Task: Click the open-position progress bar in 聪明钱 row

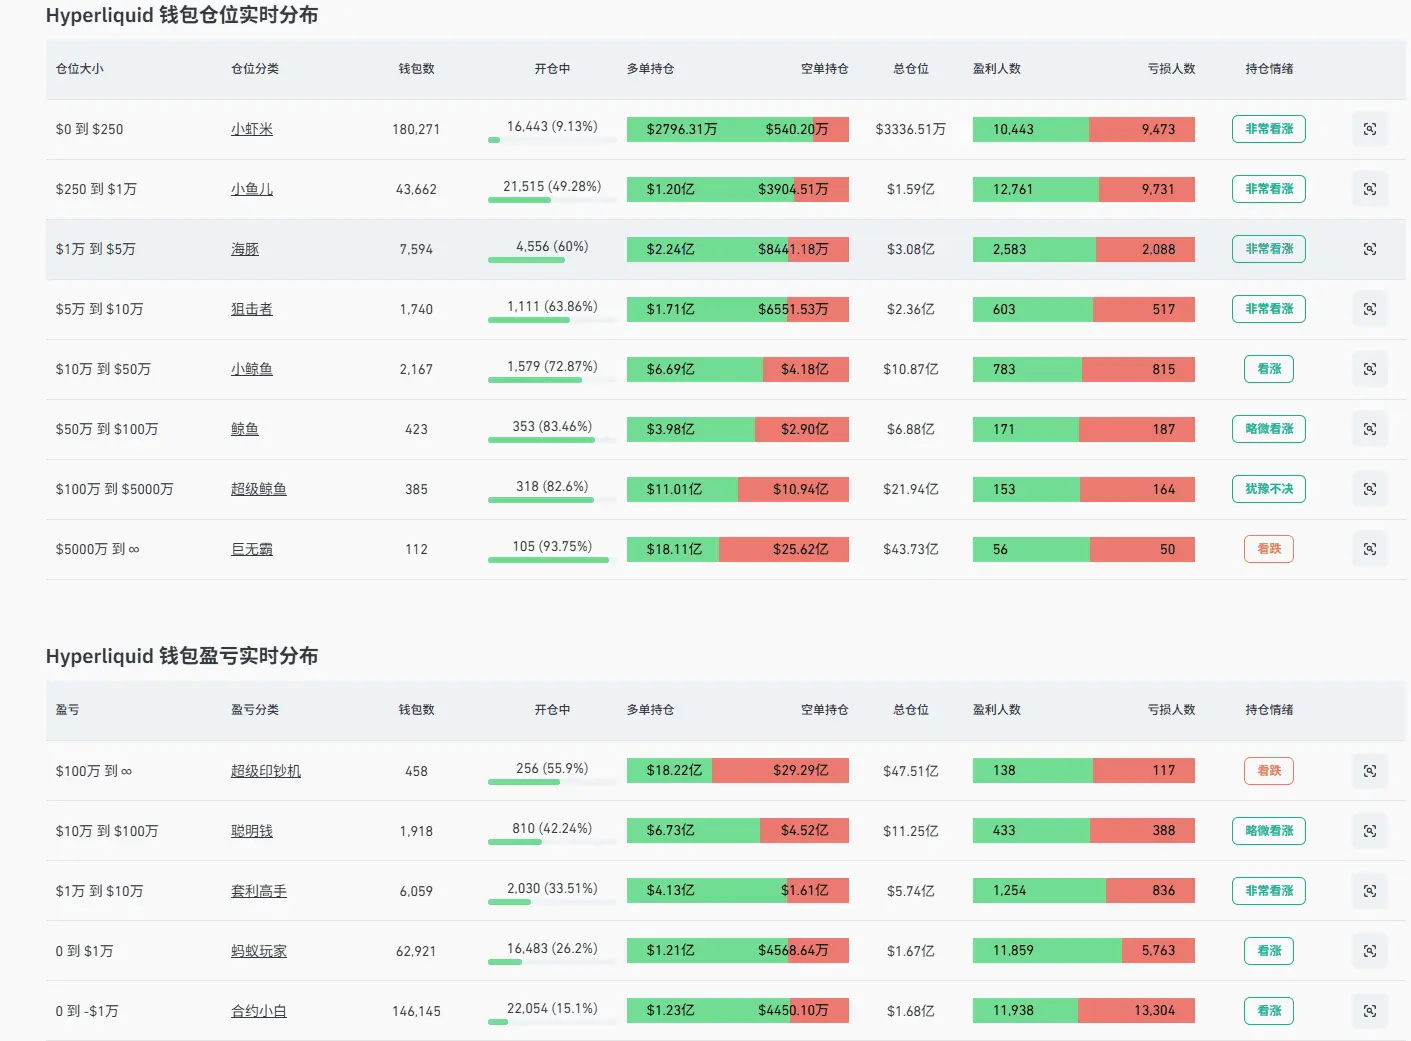Action: coord(552,842)
